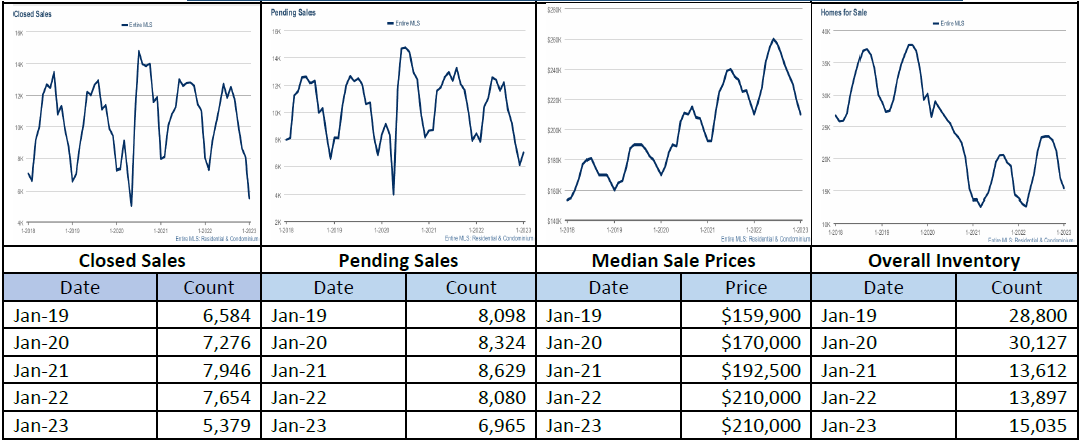Click the Entire MLS legend in Homes for Sale chart
This screenshot has height=442, width=1080.
tap(948, 23)
